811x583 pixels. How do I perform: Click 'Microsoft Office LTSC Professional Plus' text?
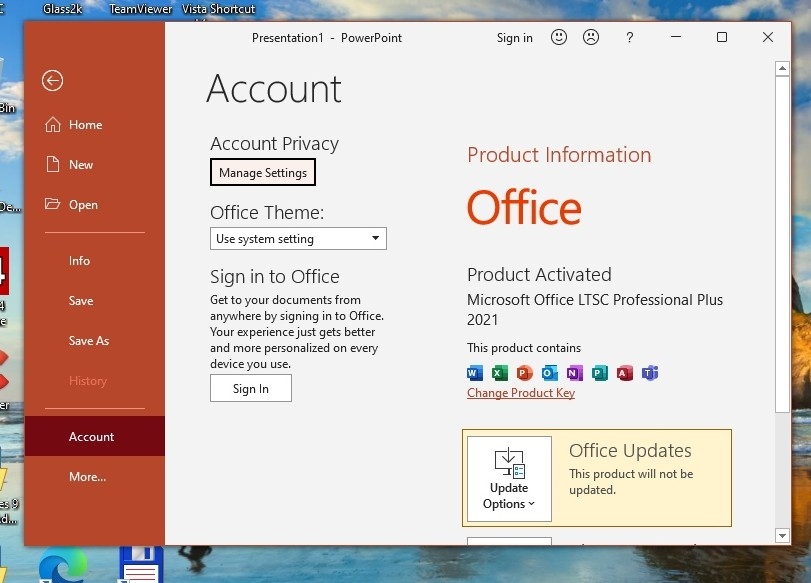[x=595, y=300]
